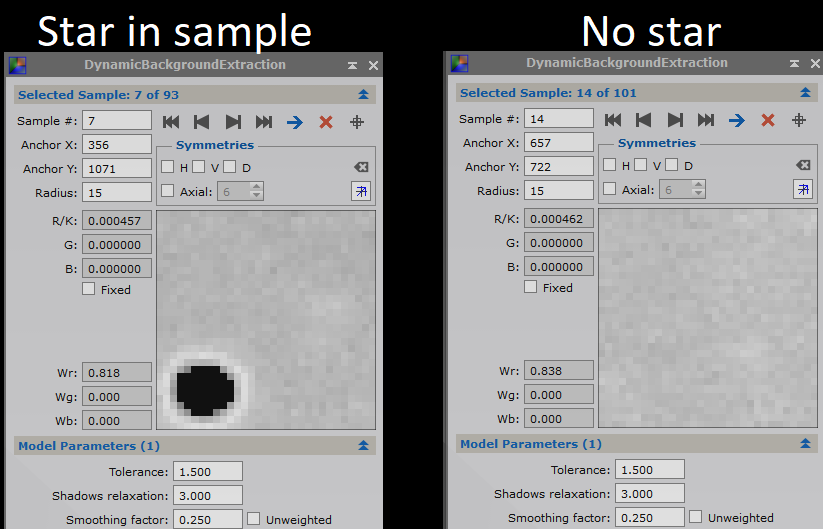Click show symmetries icon in left window
This screenshot has height=529, width=823.
(x=361, y=191)
